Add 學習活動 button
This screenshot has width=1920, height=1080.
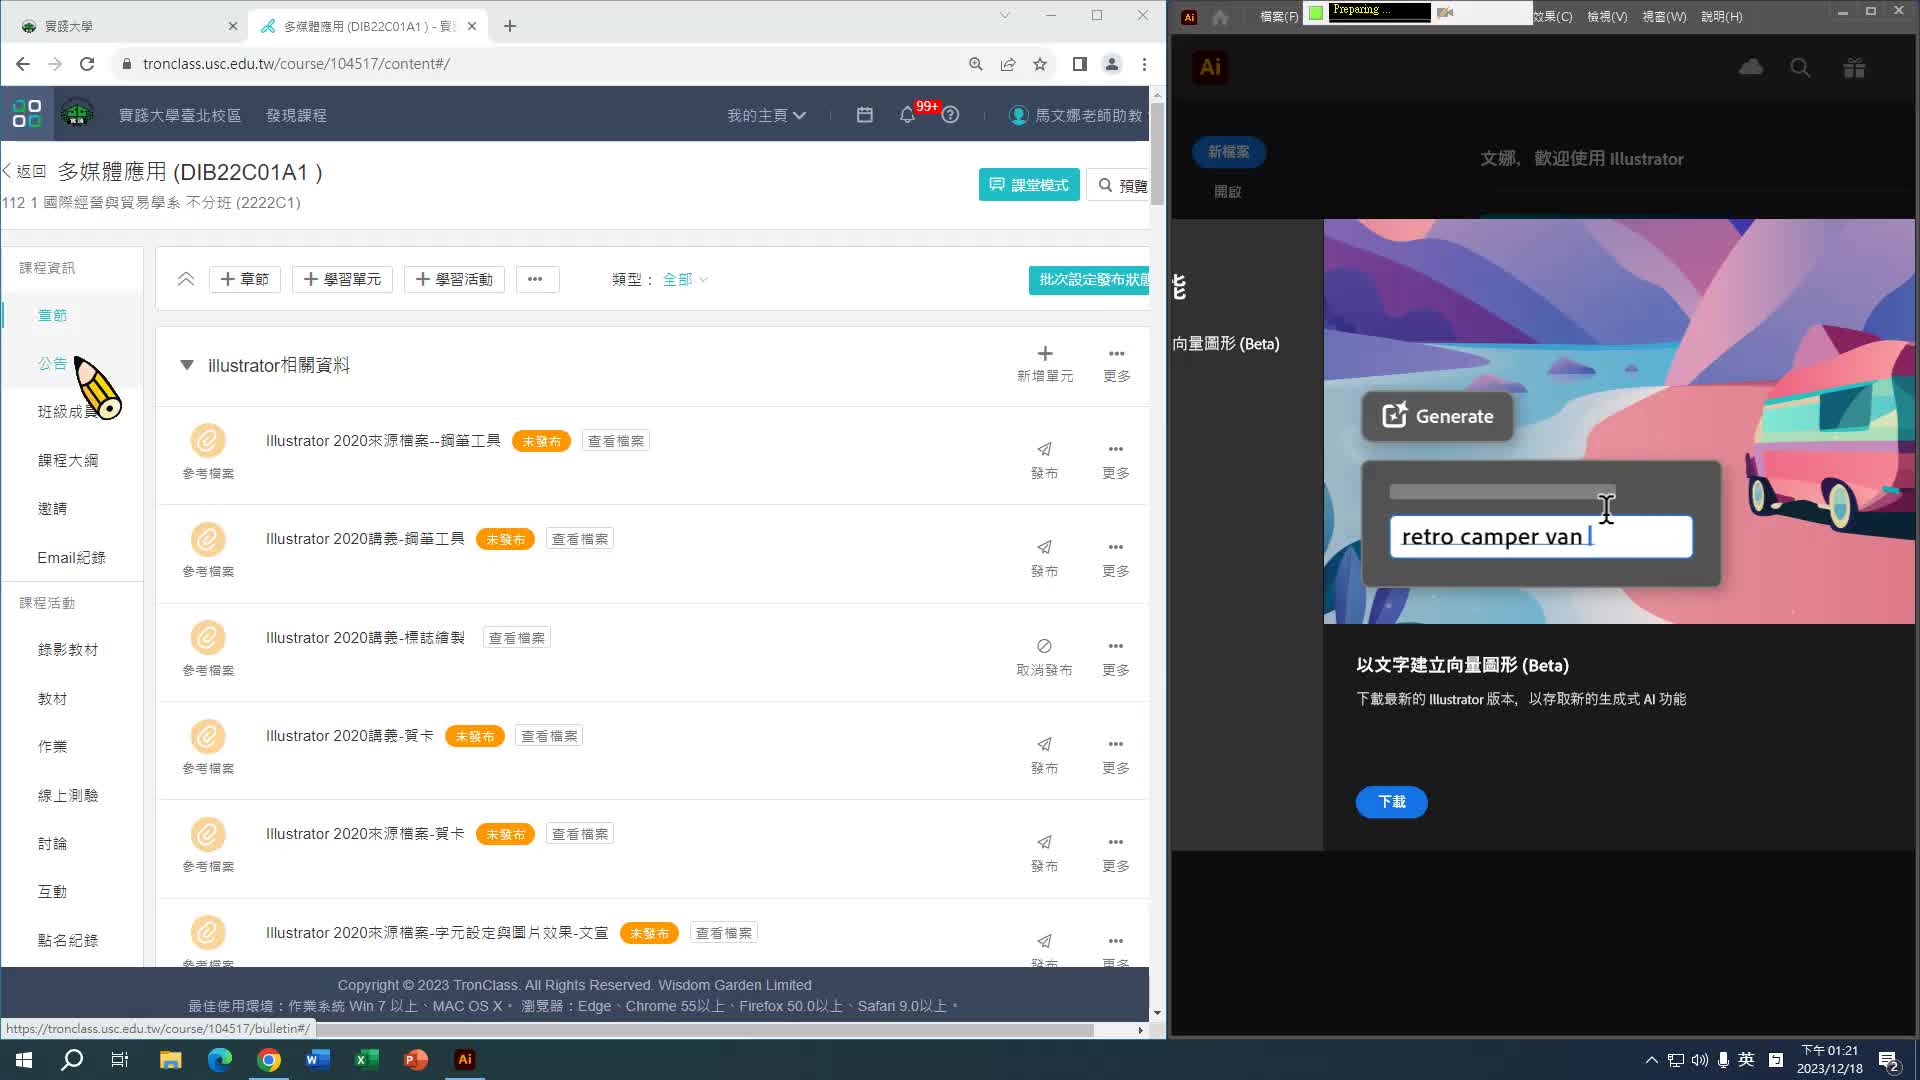tap(454, 279)
